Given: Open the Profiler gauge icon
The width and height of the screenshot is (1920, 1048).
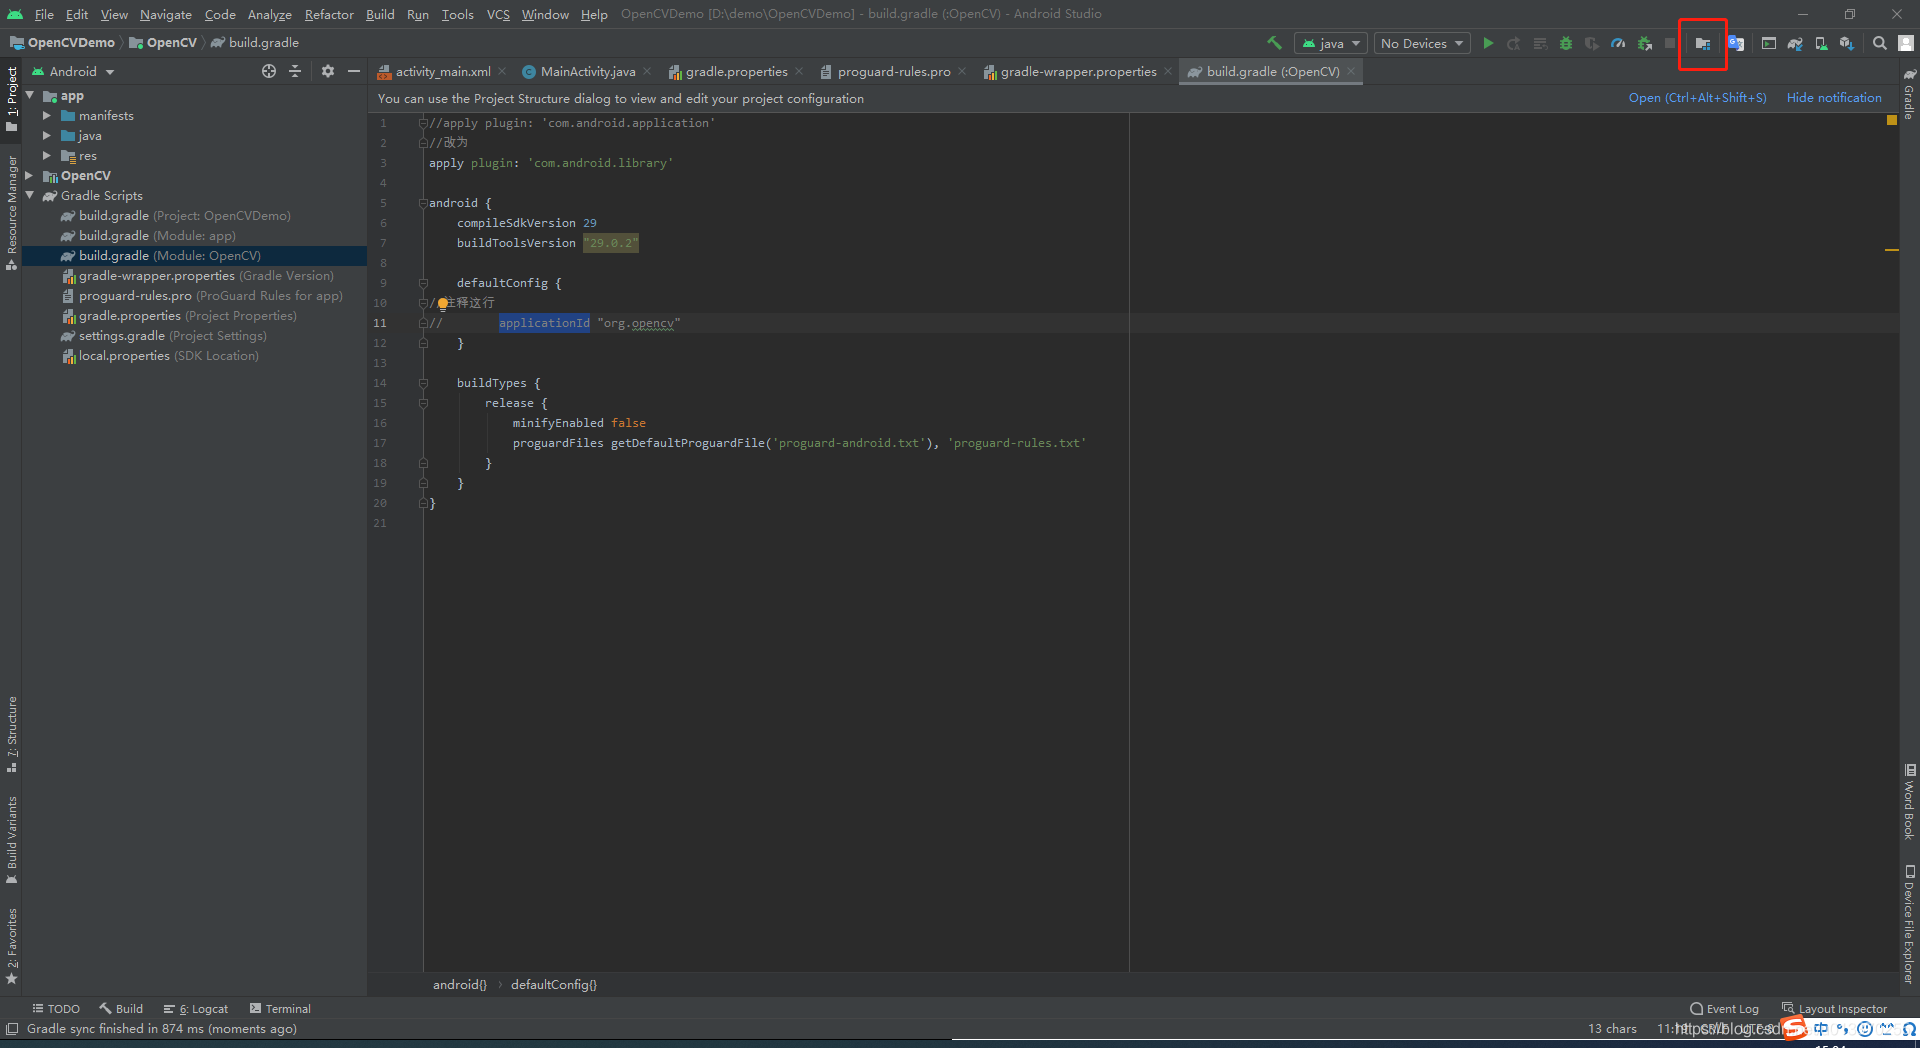Looking at the screenshot, I should point(1618,43).
